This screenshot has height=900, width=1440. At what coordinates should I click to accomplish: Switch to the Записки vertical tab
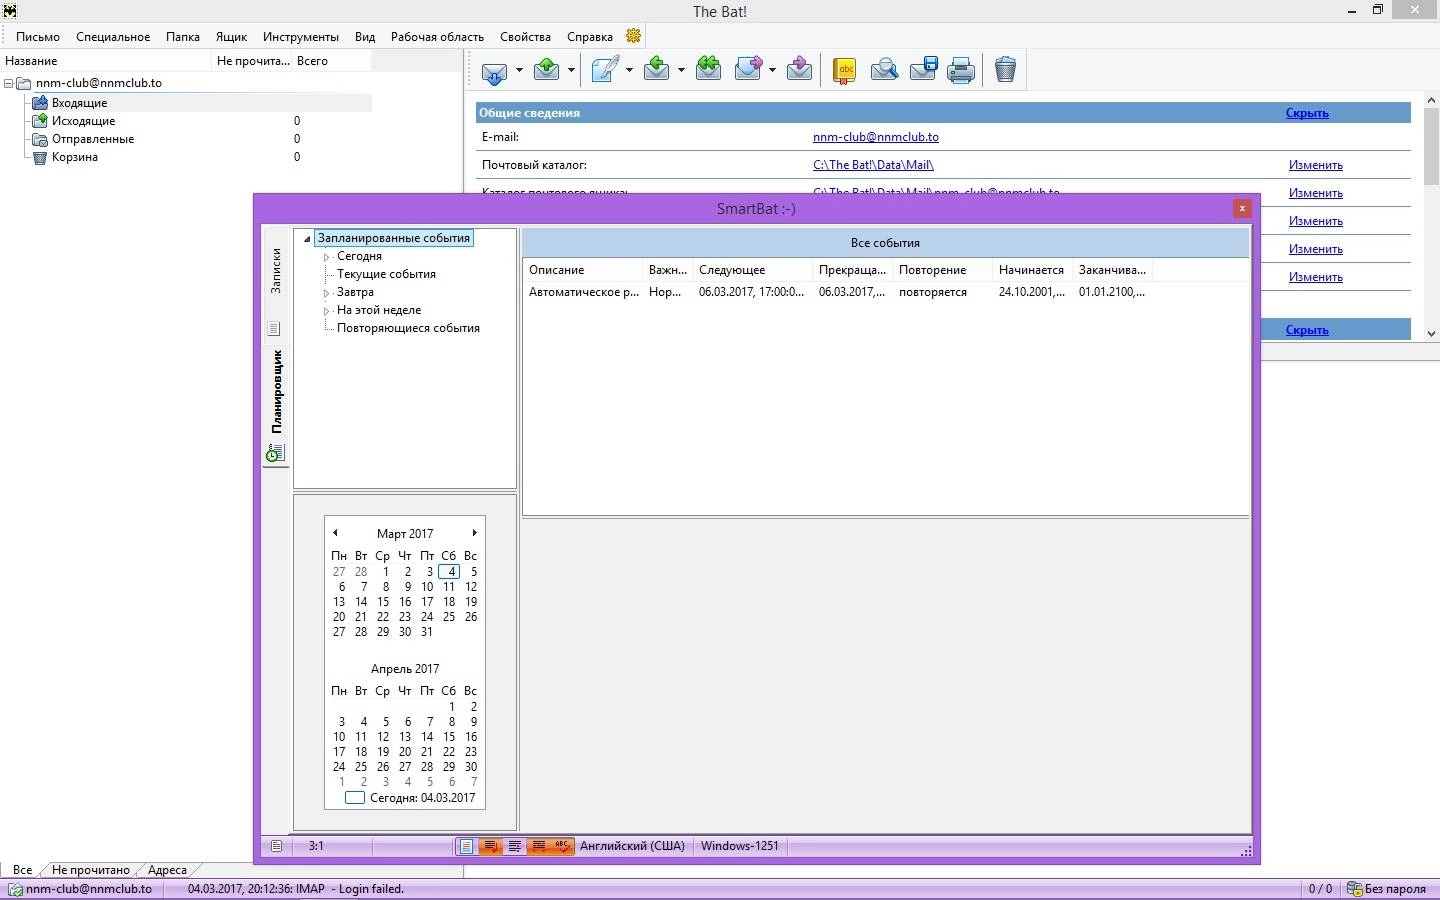click(x=276, y=270)
